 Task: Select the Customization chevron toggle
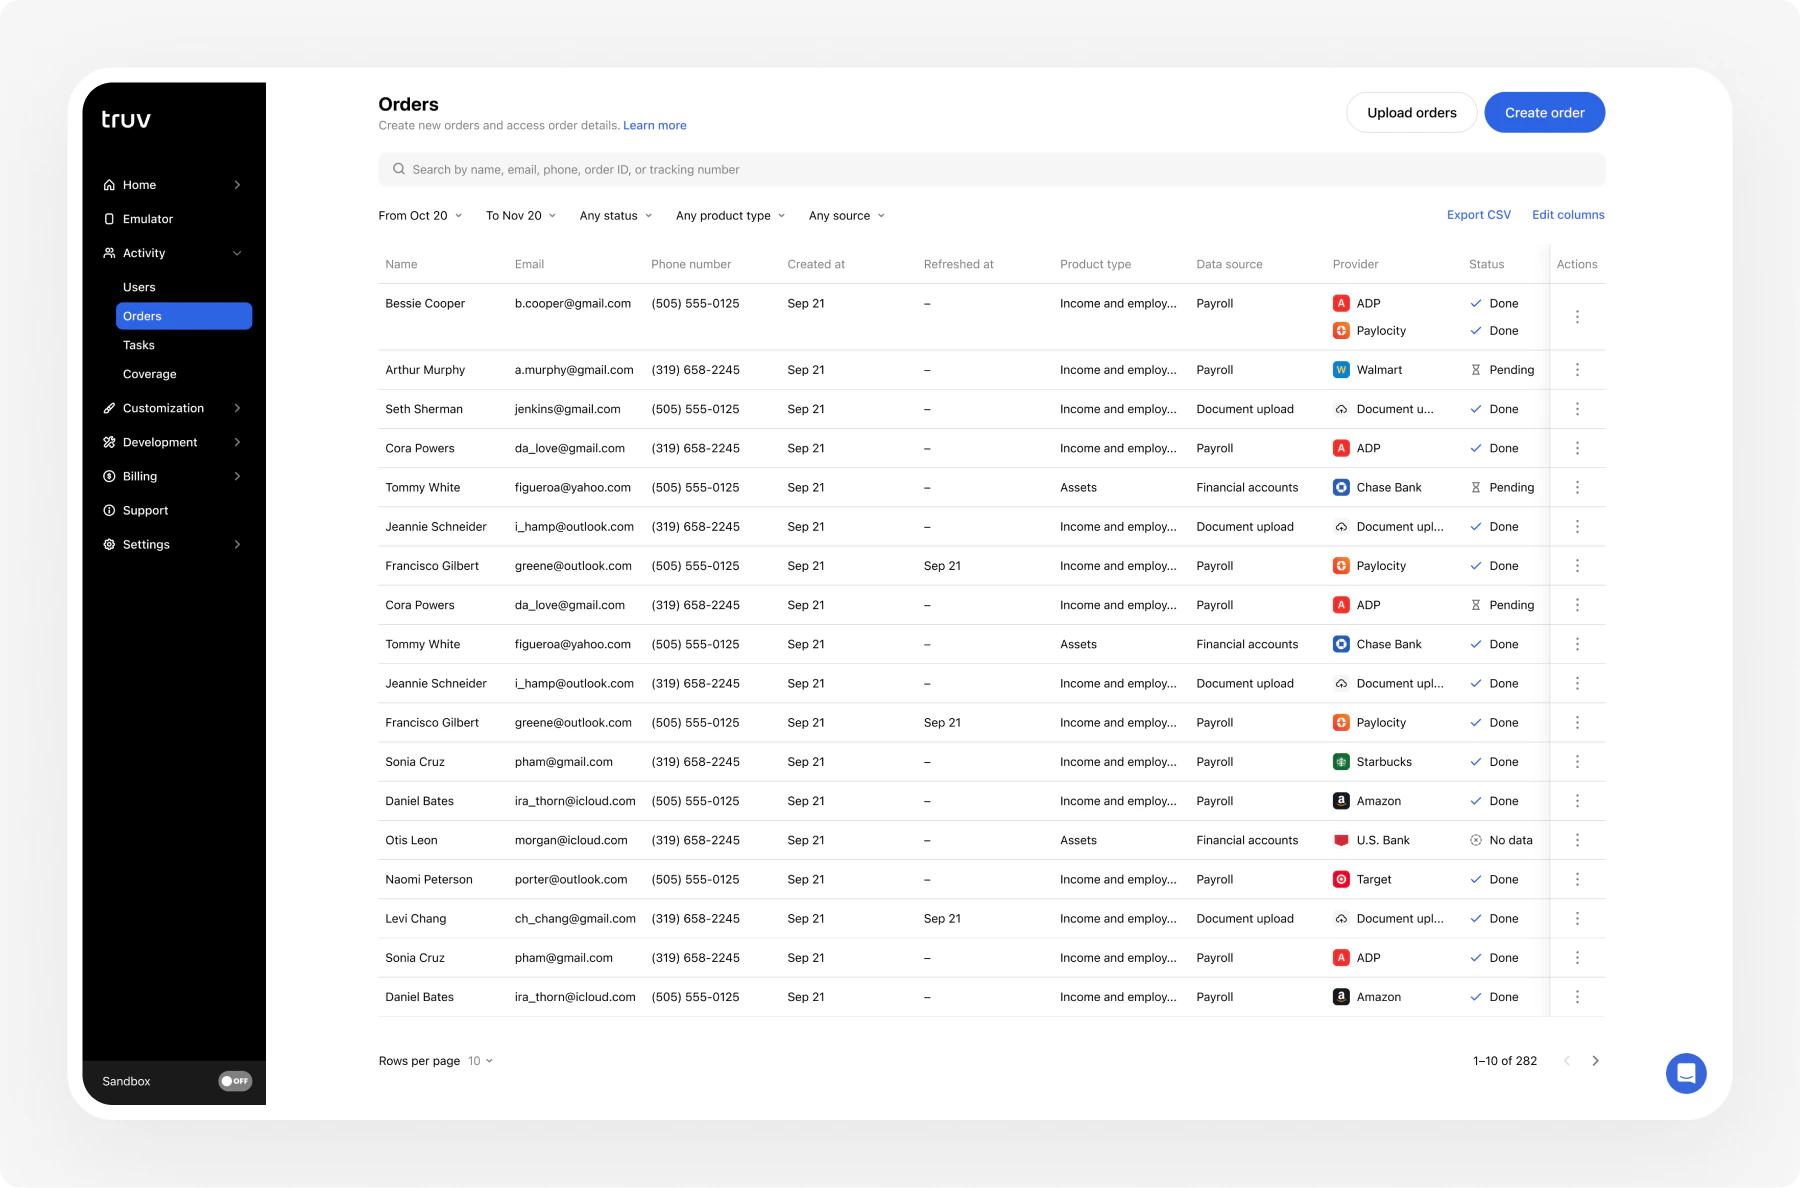pyautogui.click(x=237, y=408)
